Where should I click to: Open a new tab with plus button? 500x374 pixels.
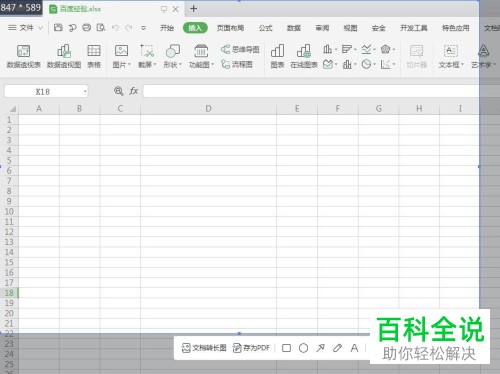(x=193, y=9)
